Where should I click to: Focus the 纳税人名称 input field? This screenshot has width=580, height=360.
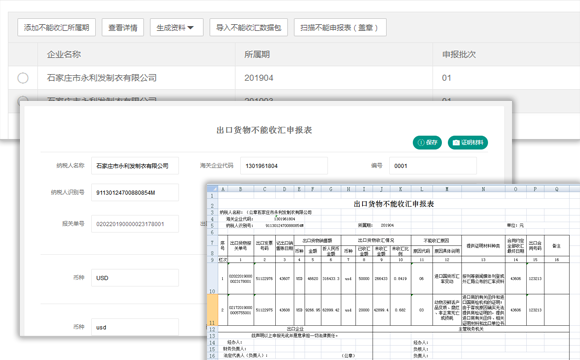click(135, 166)
